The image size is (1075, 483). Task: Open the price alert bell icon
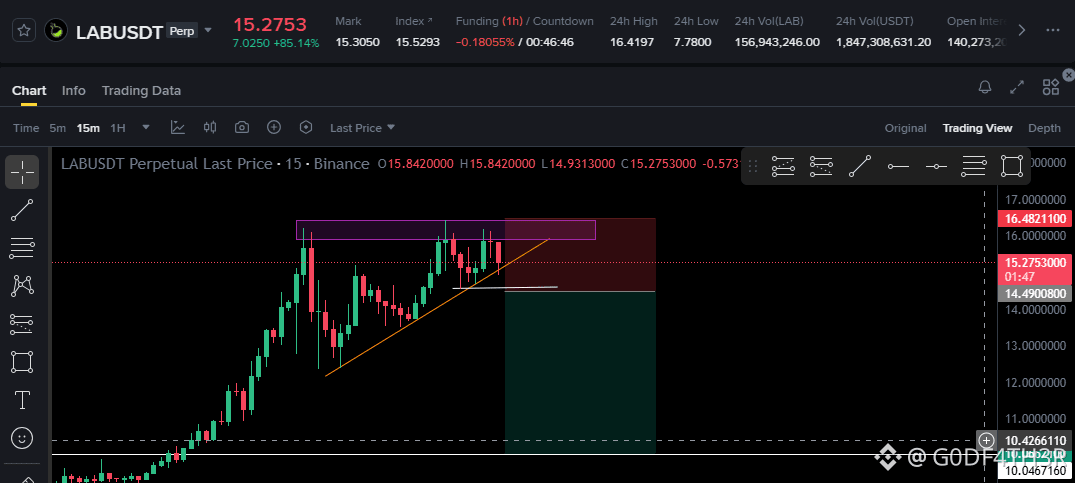coord(985,87)
